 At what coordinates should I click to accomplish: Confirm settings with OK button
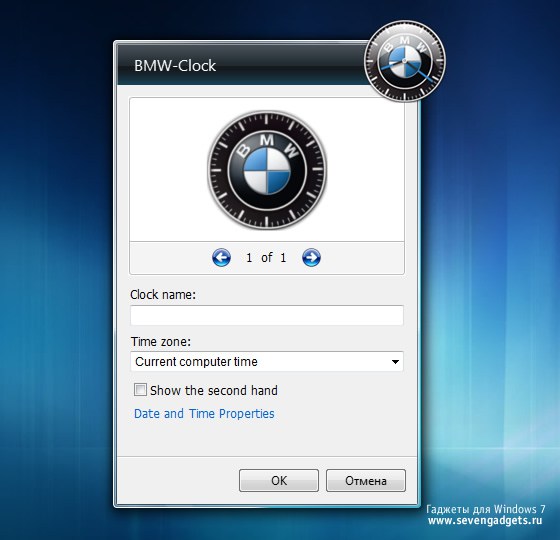tap(279, 480)
